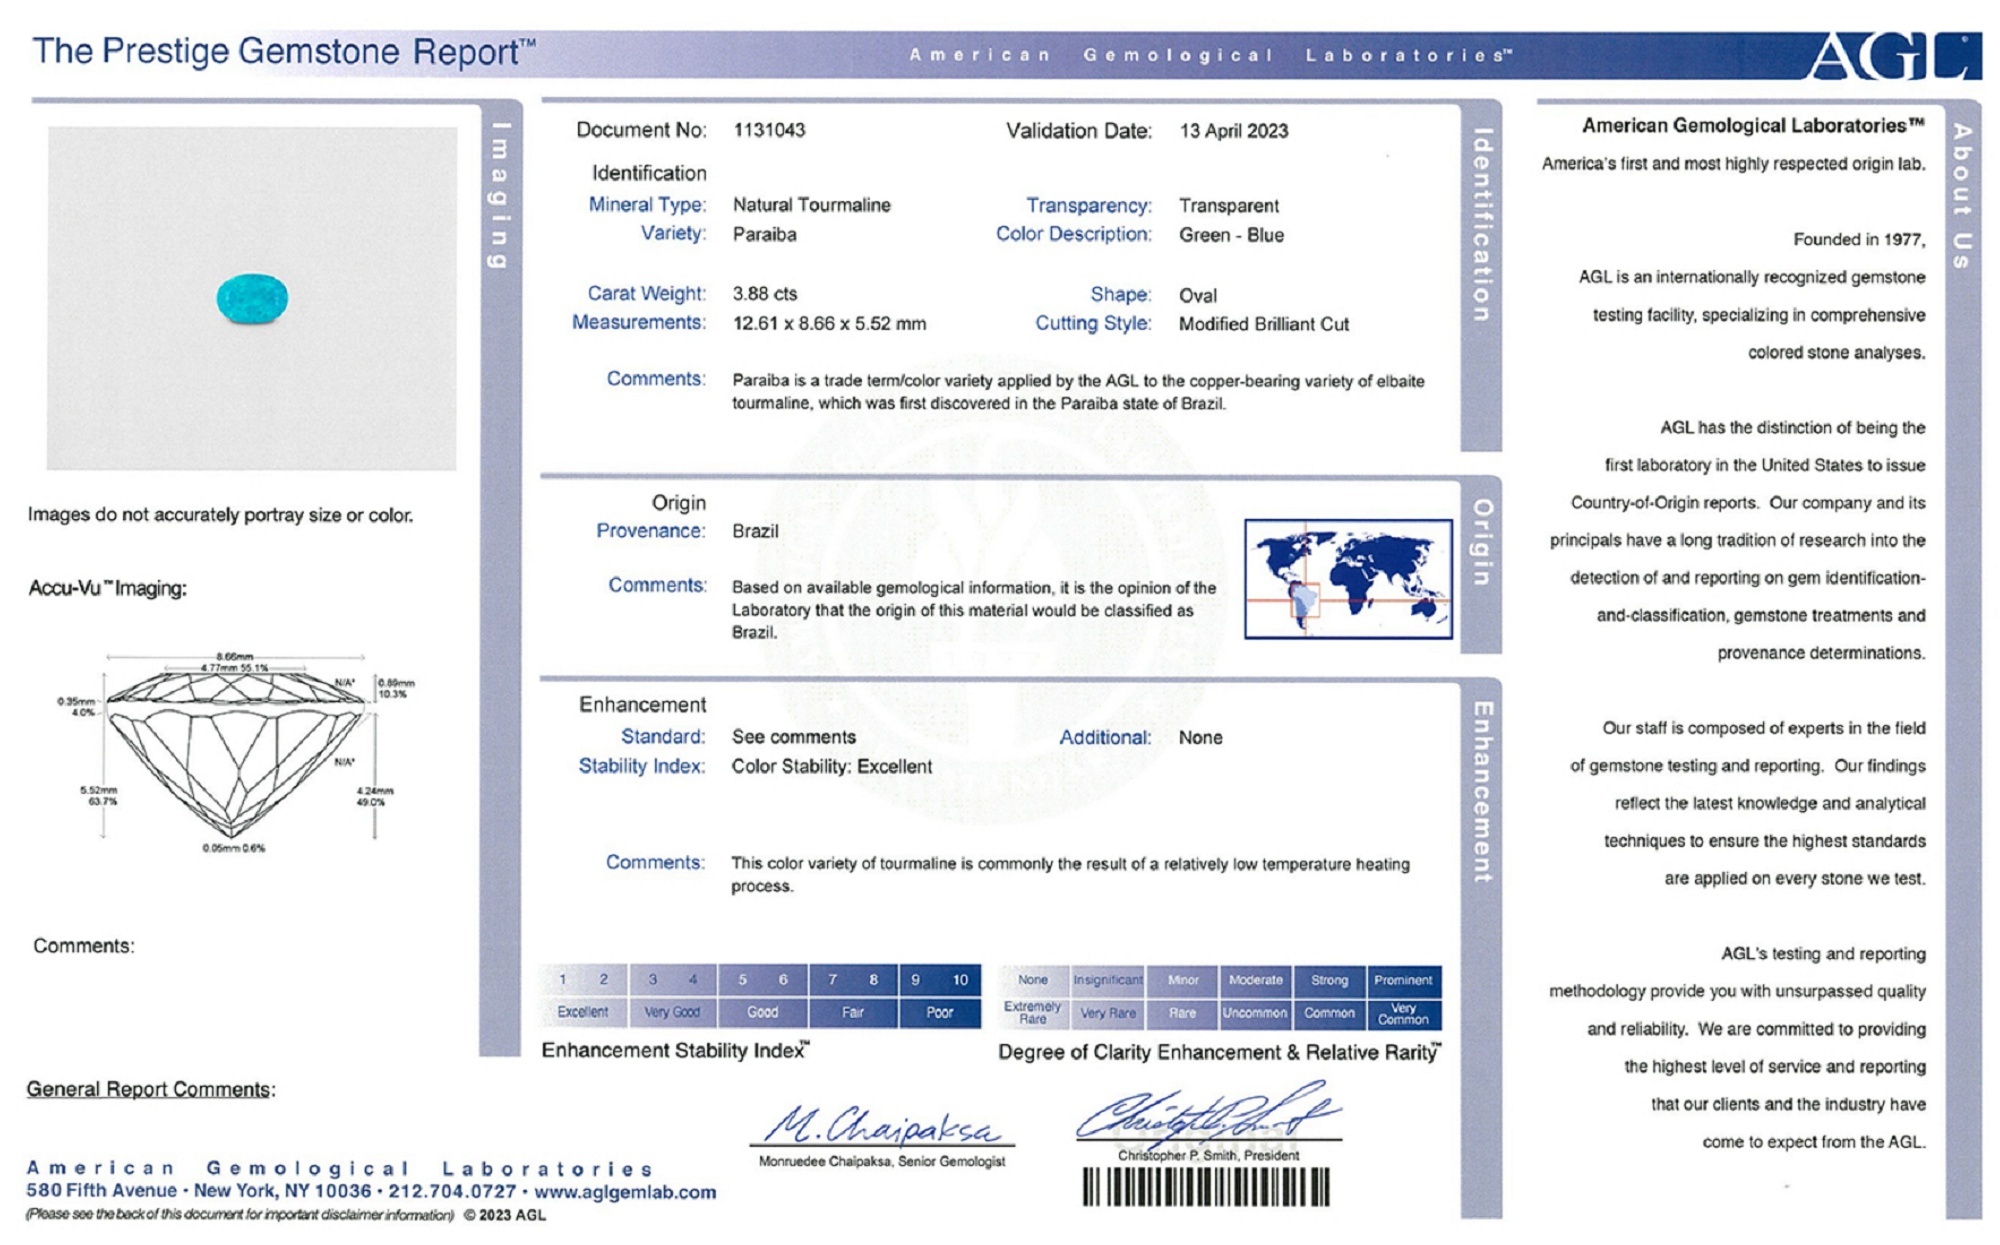Click the Excellent stability index cell
Screen dimensions: 2000x1245
pyautogui.click(x=583, y=1012)
